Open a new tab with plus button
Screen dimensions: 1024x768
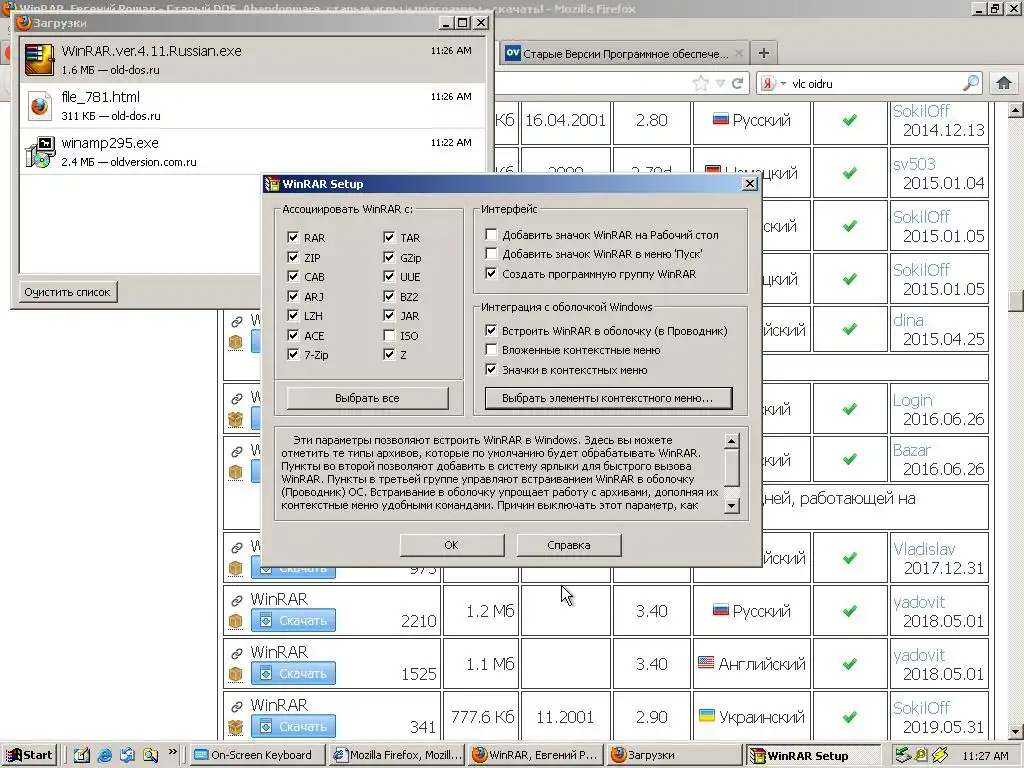tap(763, 53)
